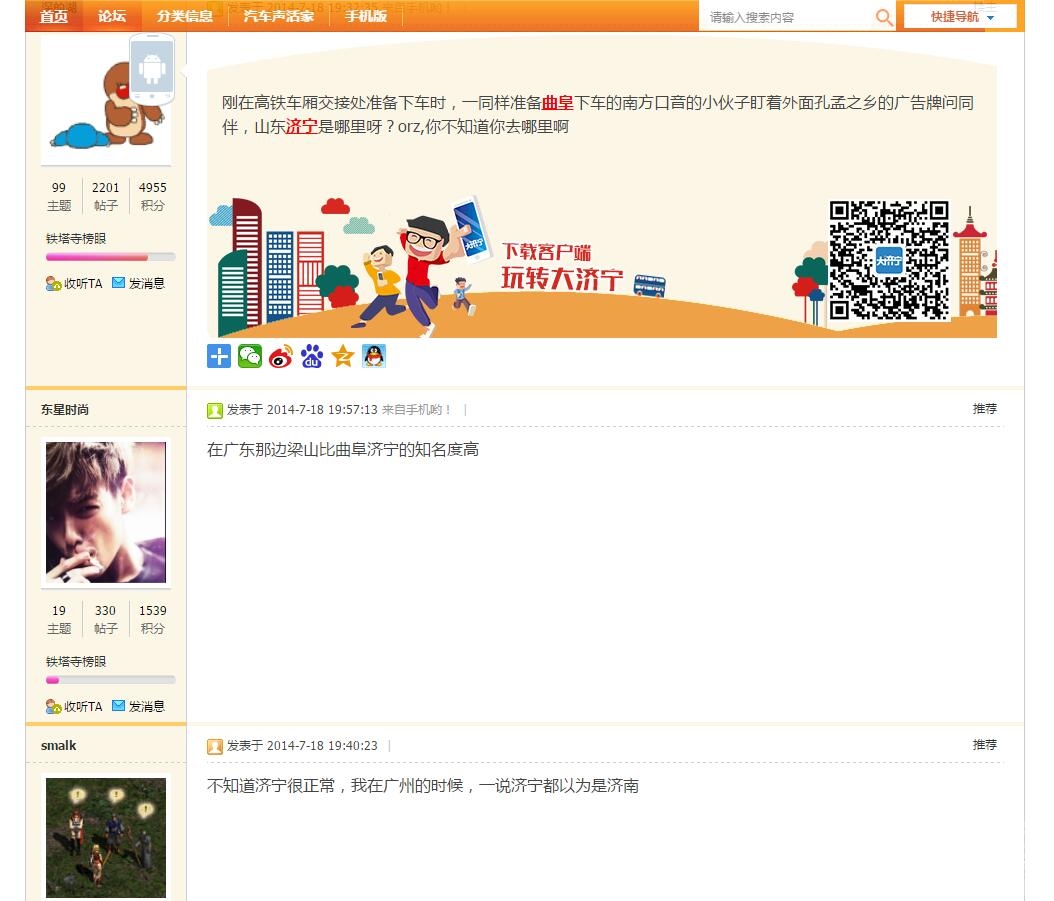Click 推荐 on 东星时尚's reply

[x=985, y=408]
